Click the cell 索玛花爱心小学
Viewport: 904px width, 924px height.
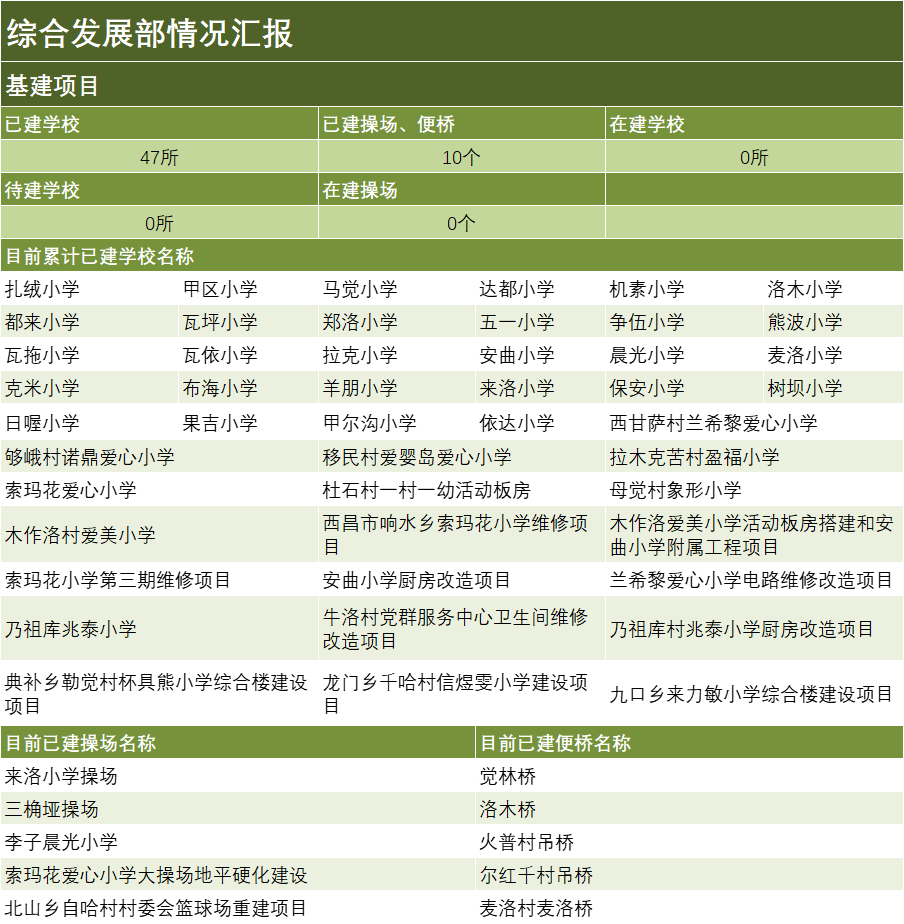[159, 489]
